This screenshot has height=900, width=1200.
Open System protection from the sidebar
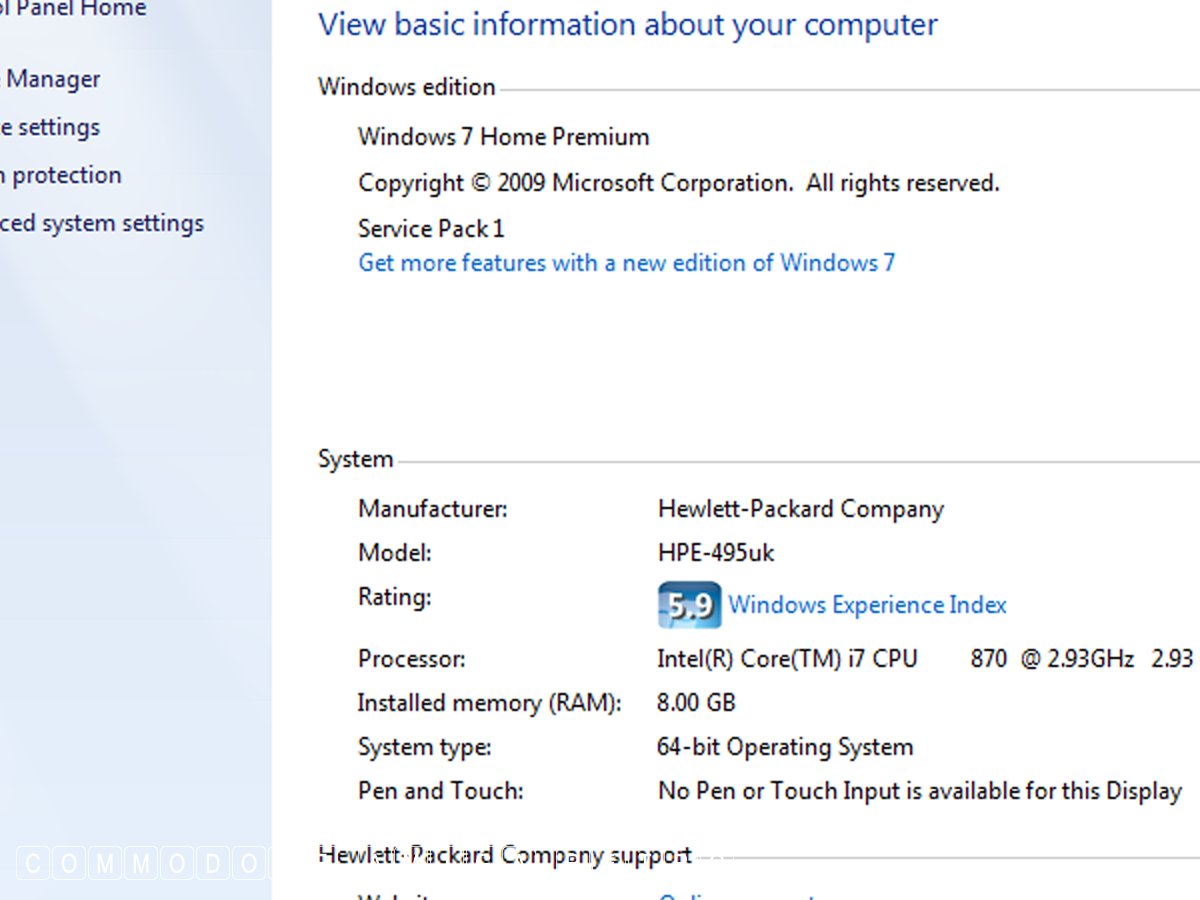click(60, 175)
